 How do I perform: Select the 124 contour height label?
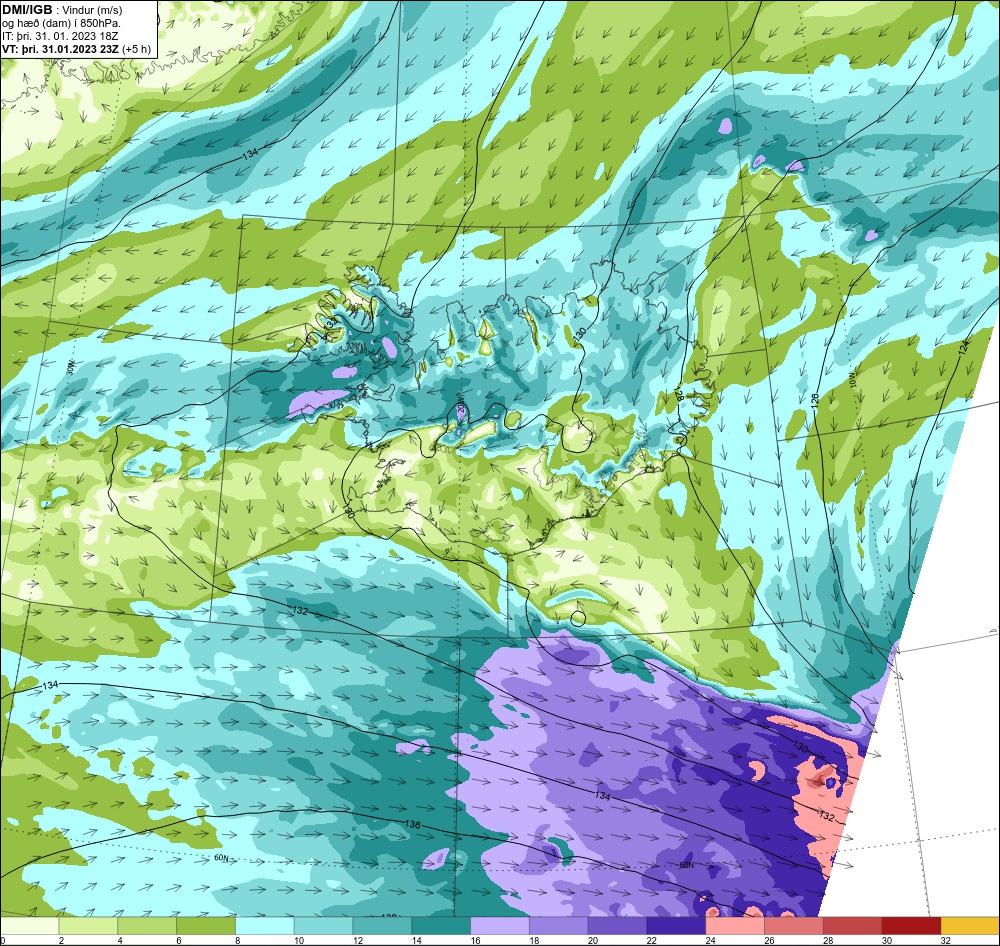point(963,346)
